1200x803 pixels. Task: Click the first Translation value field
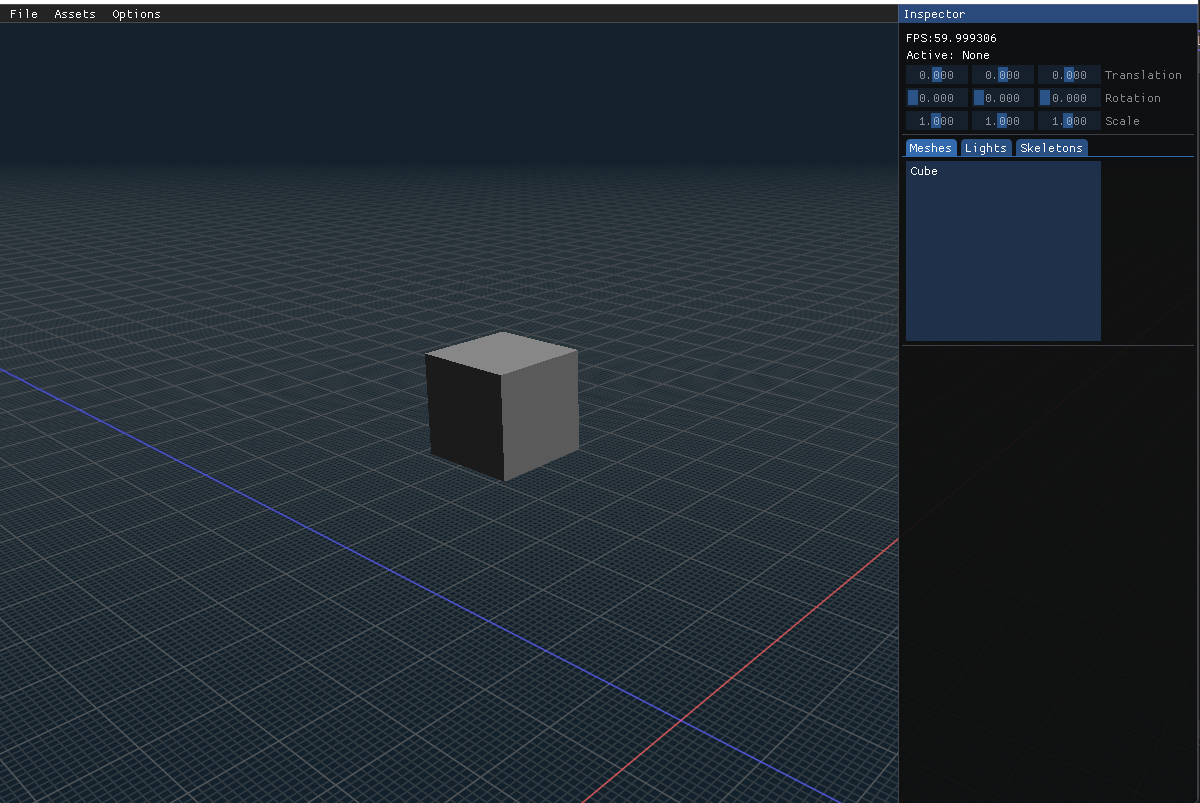pos(936,74)
